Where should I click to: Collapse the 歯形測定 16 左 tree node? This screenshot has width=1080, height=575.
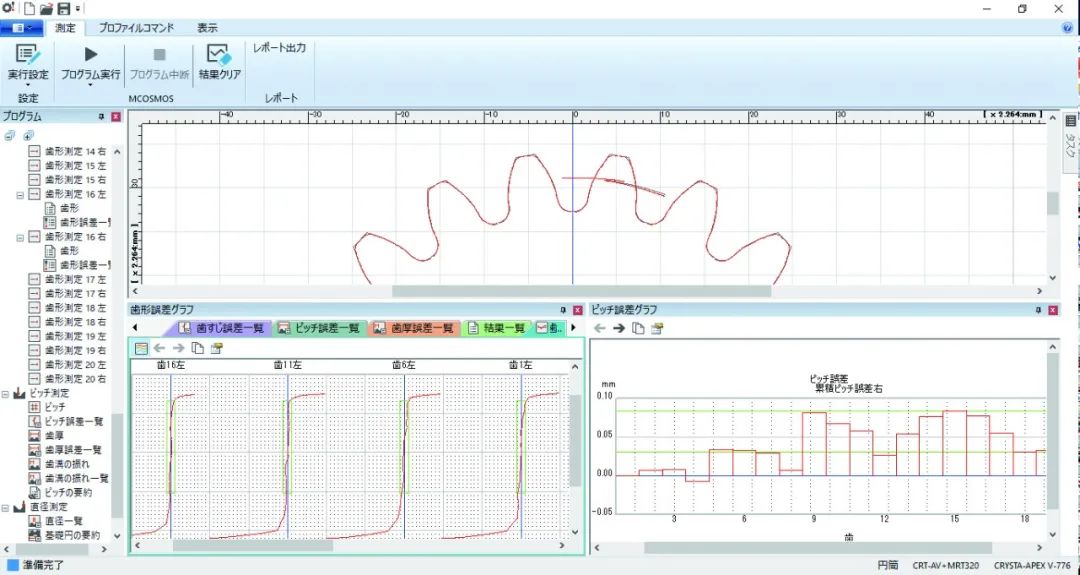pos(21,195)
